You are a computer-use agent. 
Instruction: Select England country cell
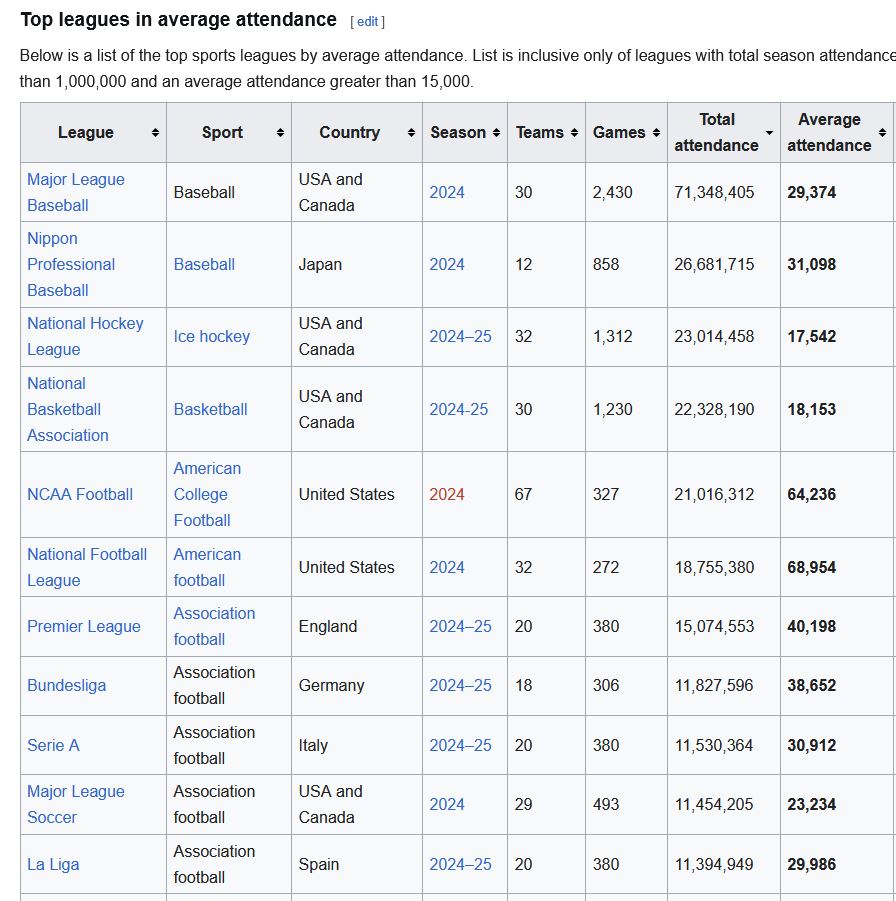(x=356, y=626)
